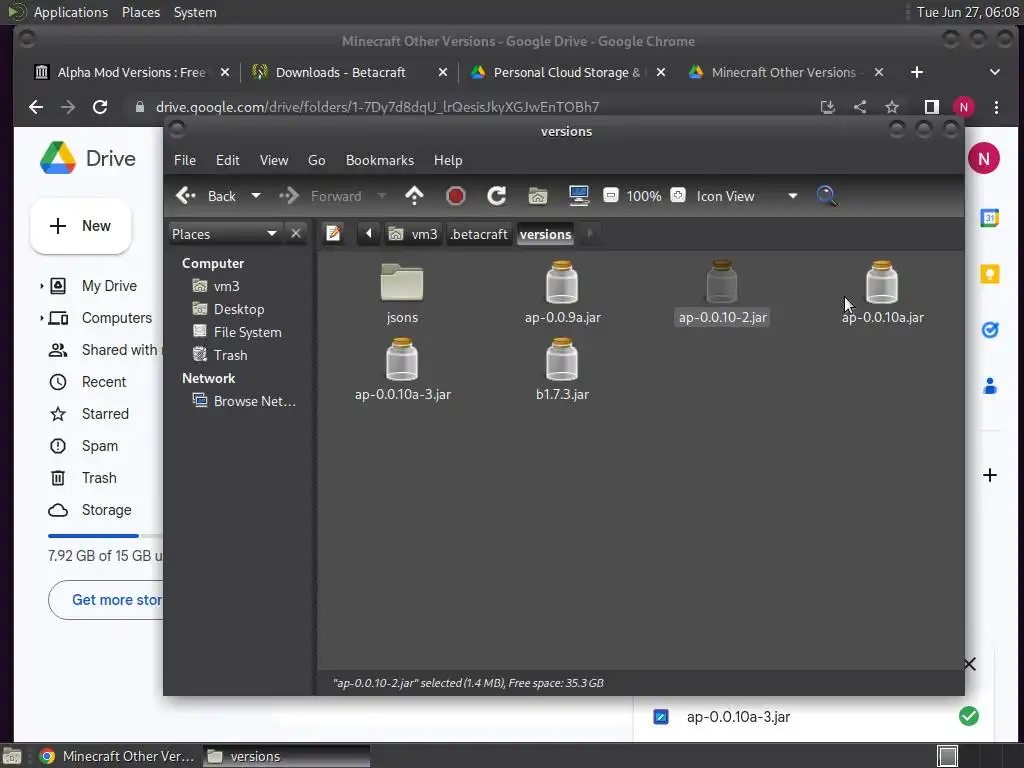Open a new Chrome tab
Viewport: 1024px width, 768px height.
point(916,72)
